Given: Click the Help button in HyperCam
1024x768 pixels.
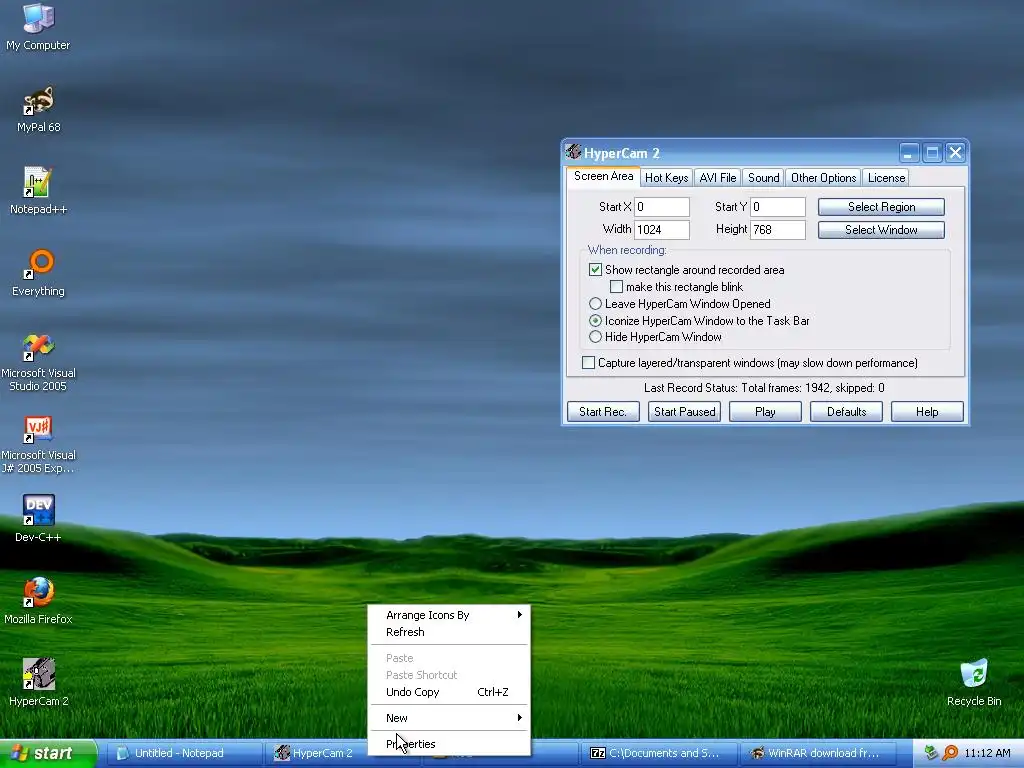Looking at the screenshot, I should (927, 411).
